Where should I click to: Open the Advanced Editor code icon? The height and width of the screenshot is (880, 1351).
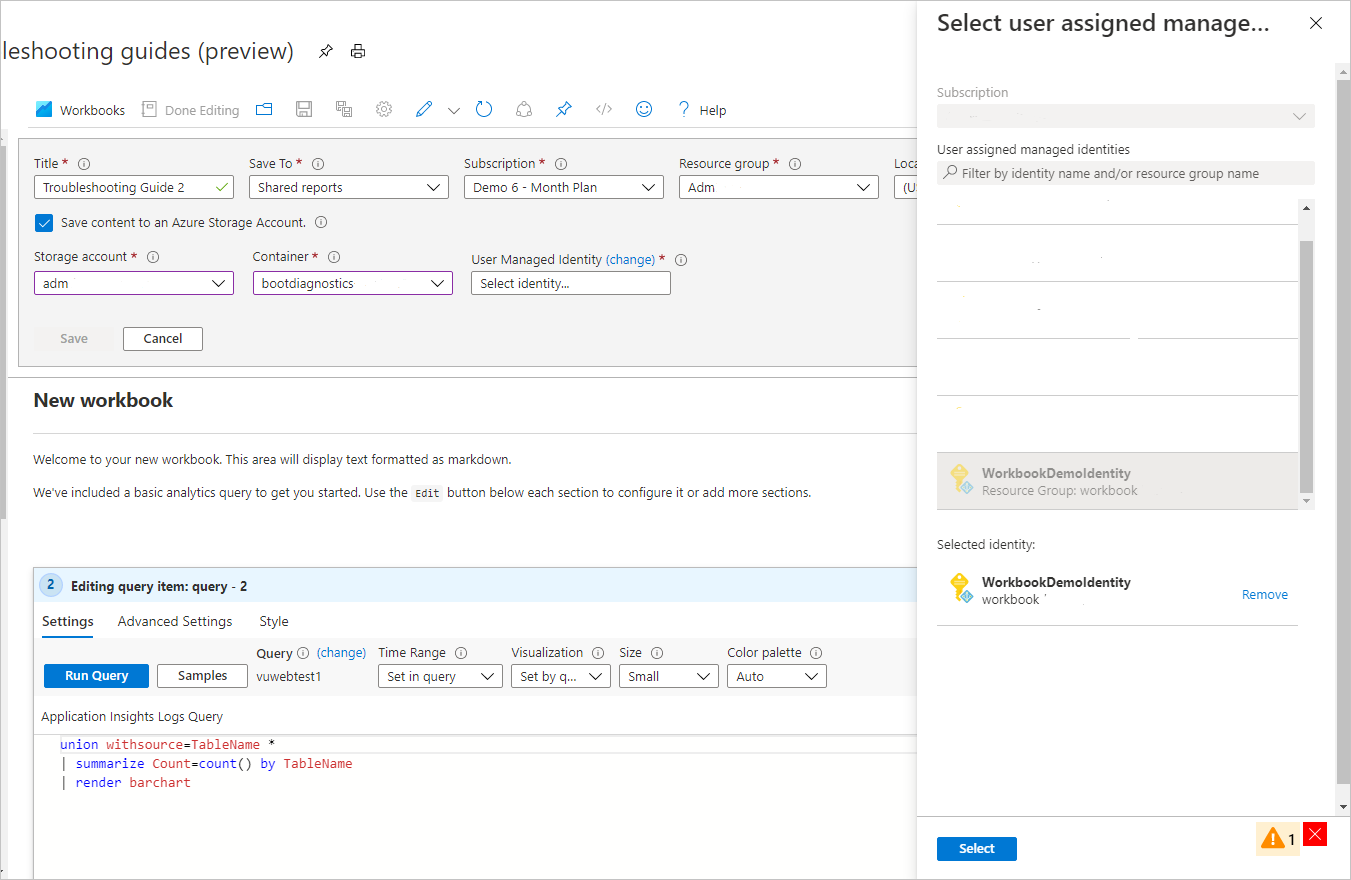point(604,110)
